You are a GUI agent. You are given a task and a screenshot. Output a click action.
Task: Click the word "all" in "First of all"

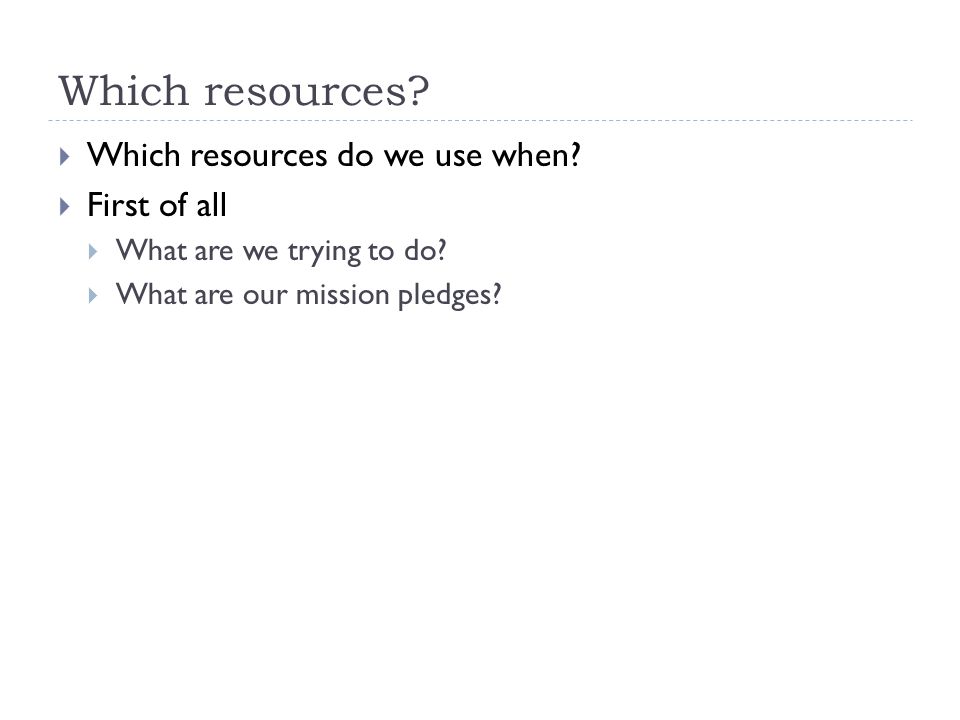pos(211,204)
